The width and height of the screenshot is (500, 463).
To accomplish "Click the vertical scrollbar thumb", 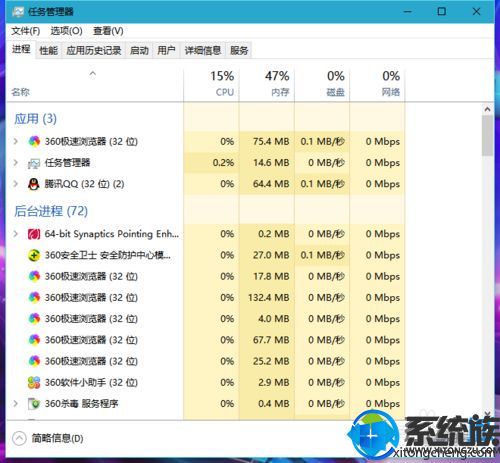I will pyautogui.click(x=487, y=135).
